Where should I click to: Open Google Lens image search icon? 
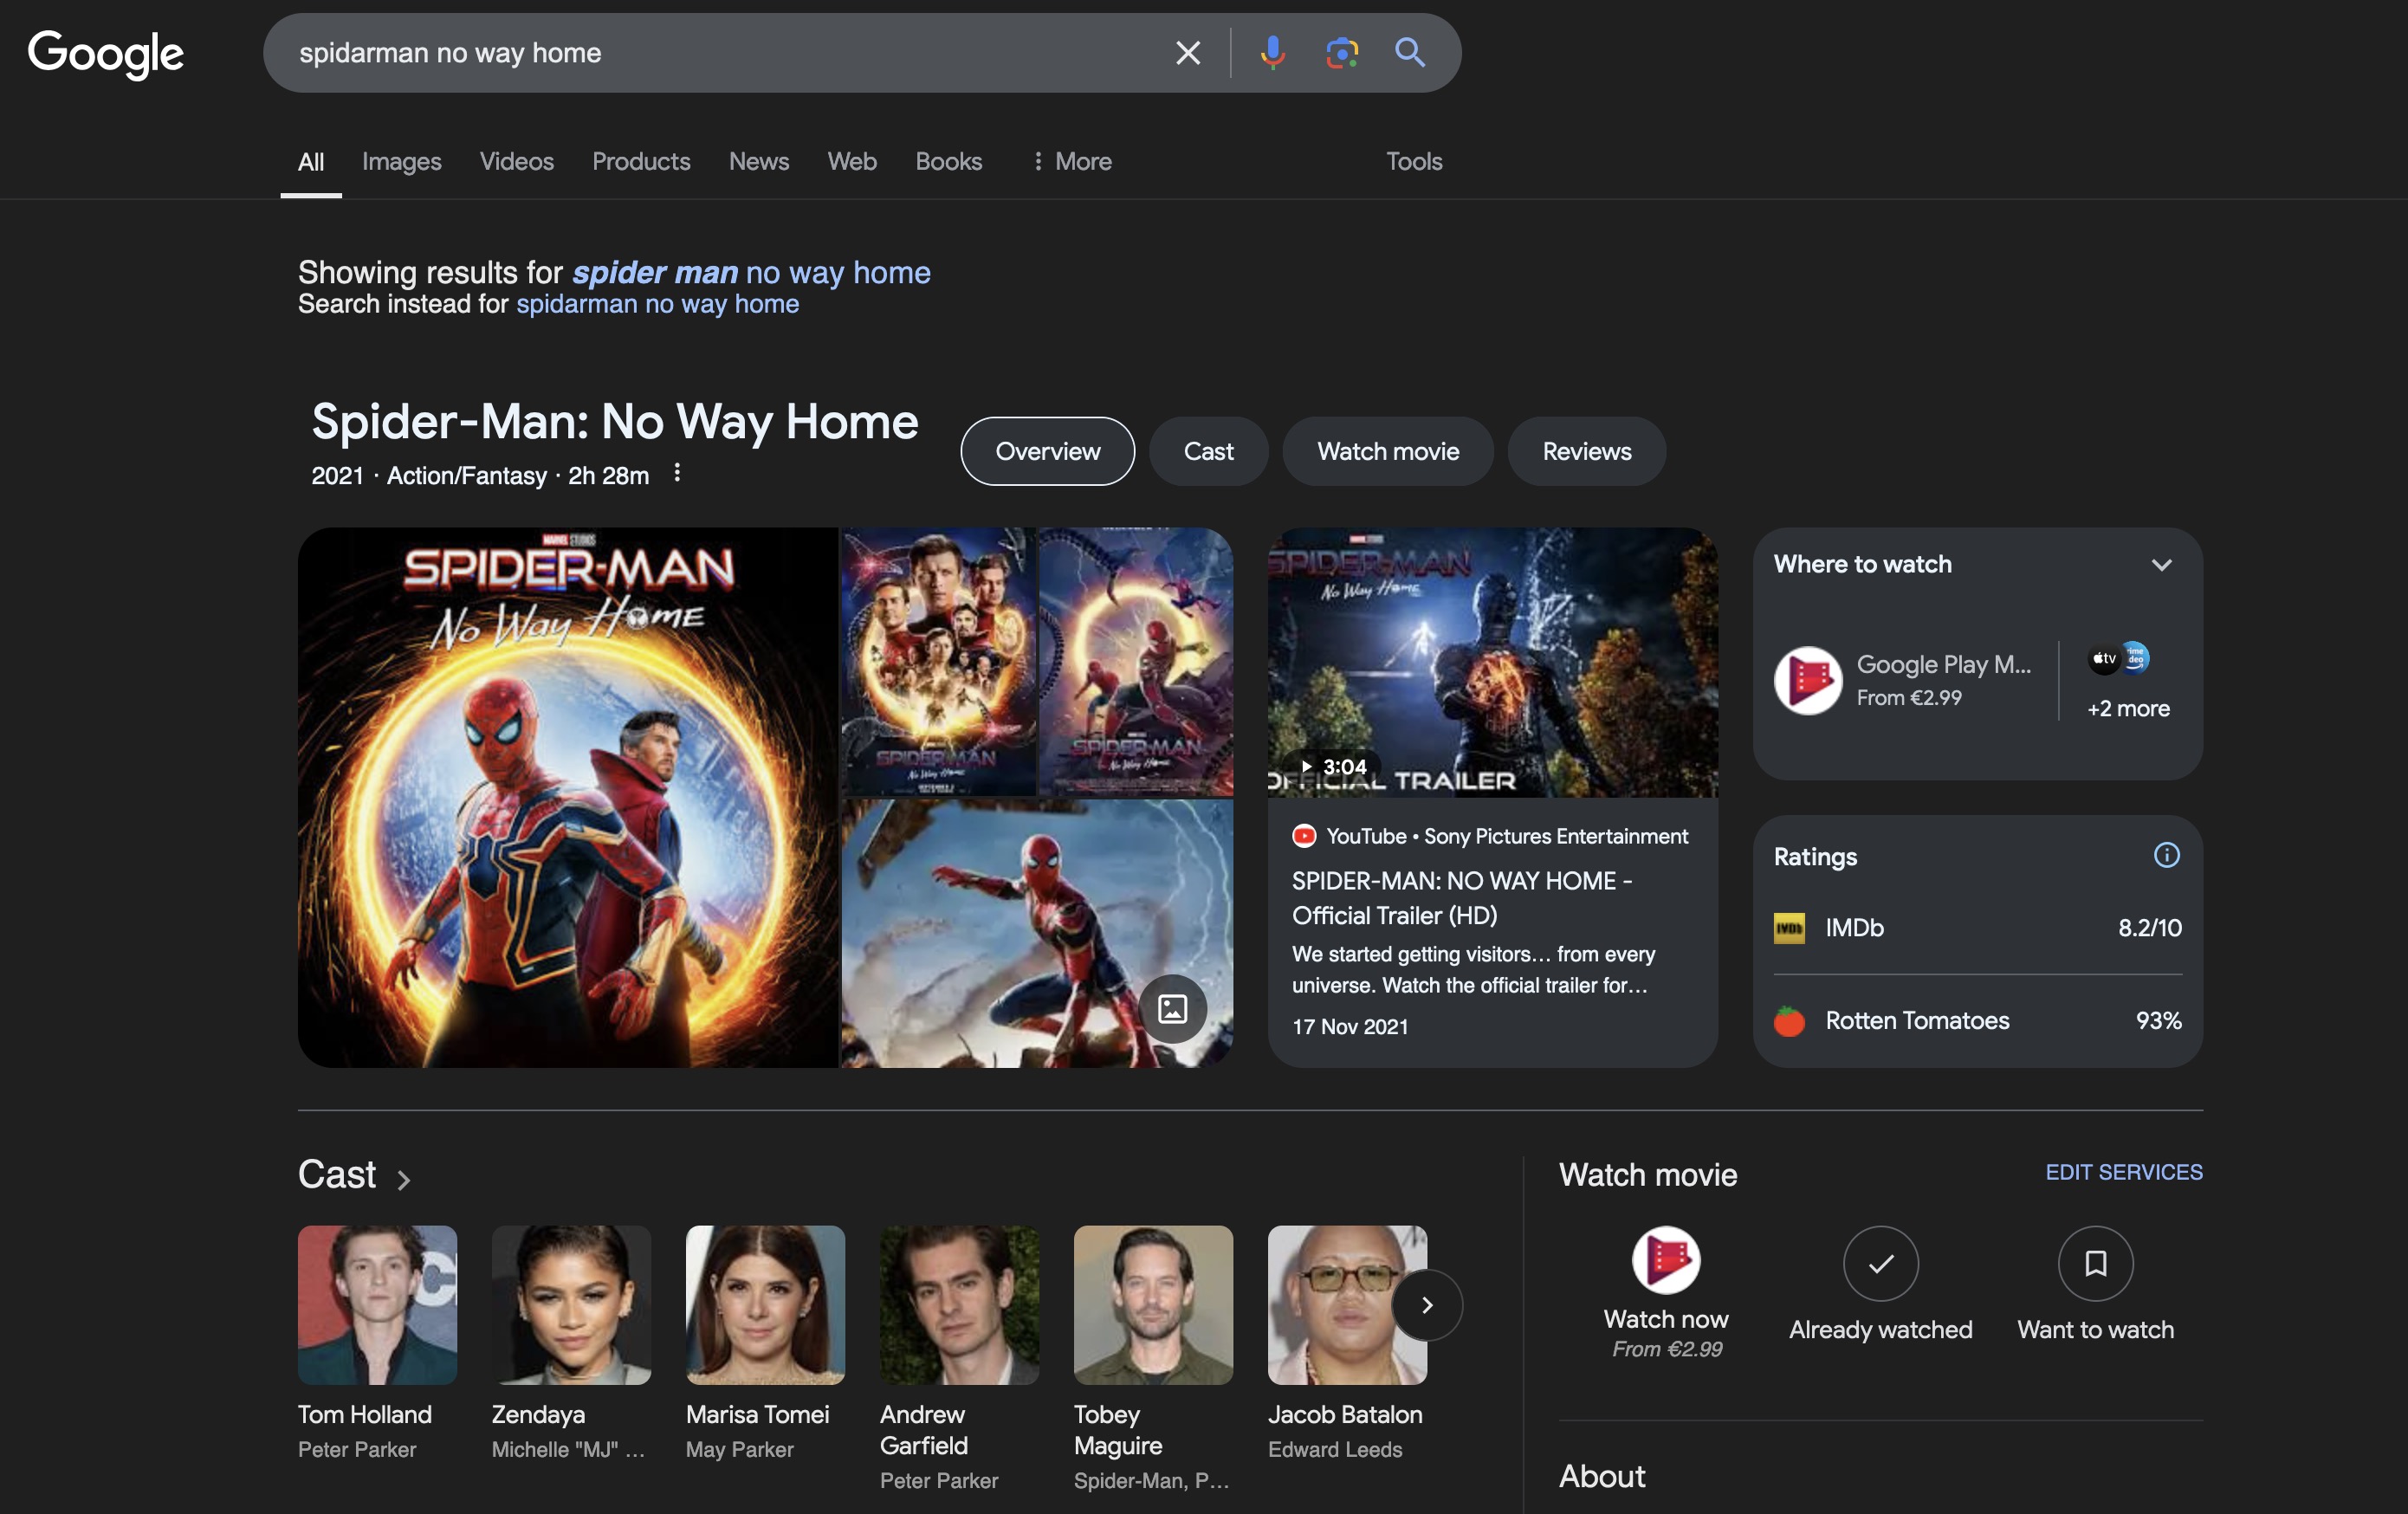tap(1341, 53)
